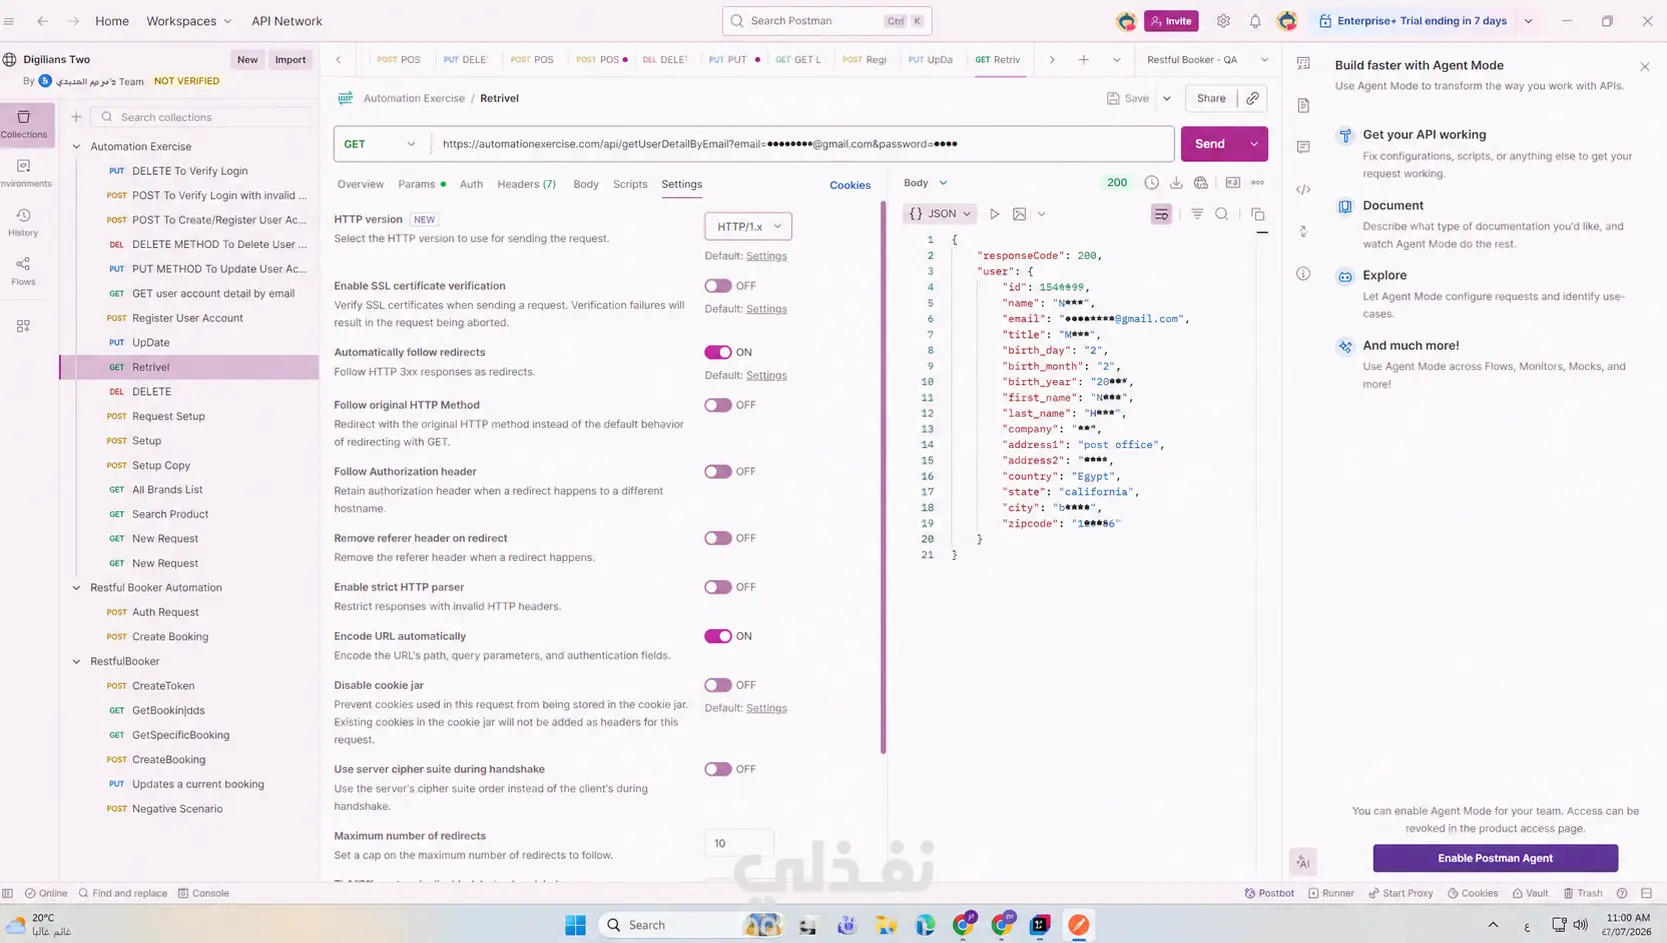This screenshot has height=943, width=1667.
Task: Toggle word wrap in the response viewer
Action: coord(1161,214)
